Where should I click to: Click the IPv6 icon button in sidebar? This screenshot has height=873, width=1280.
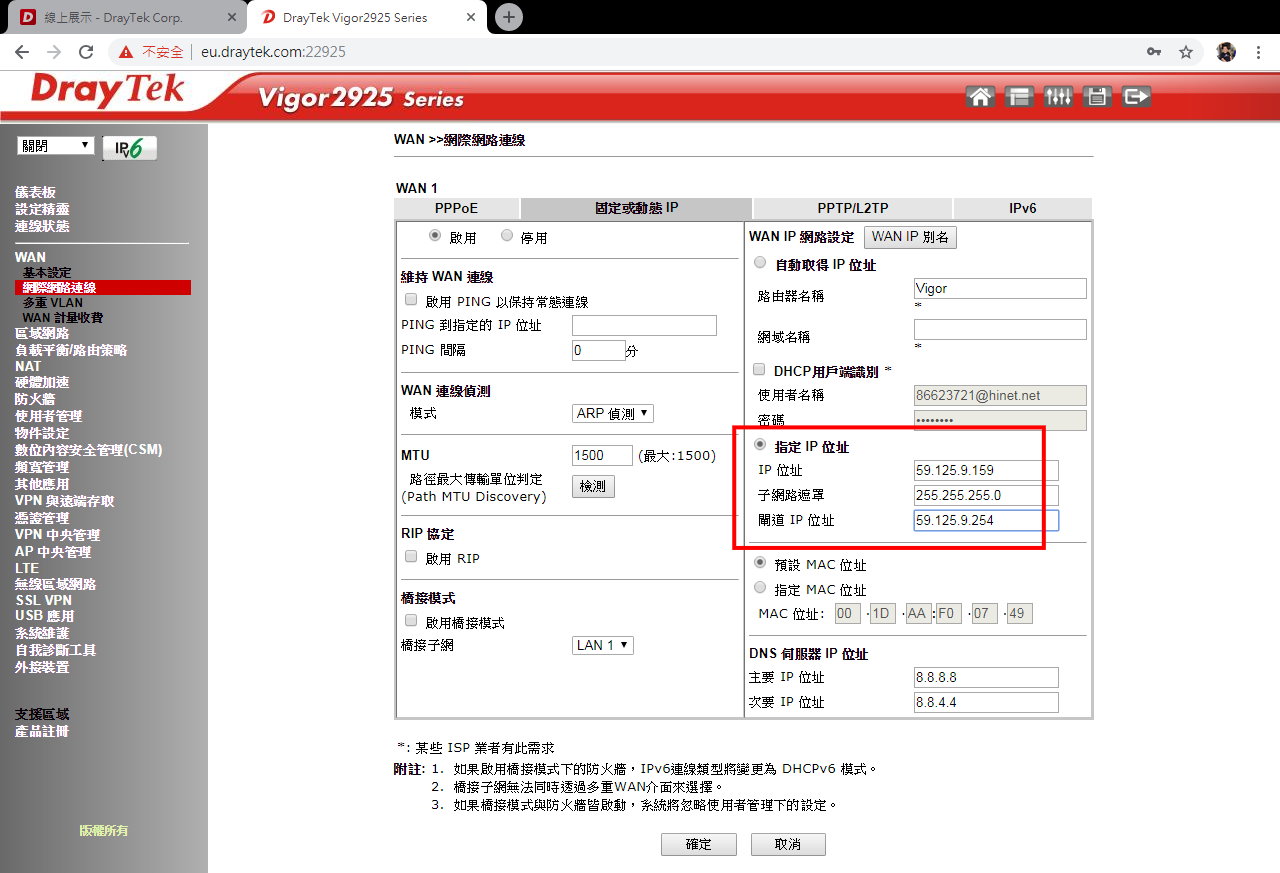tap(129, 148)
